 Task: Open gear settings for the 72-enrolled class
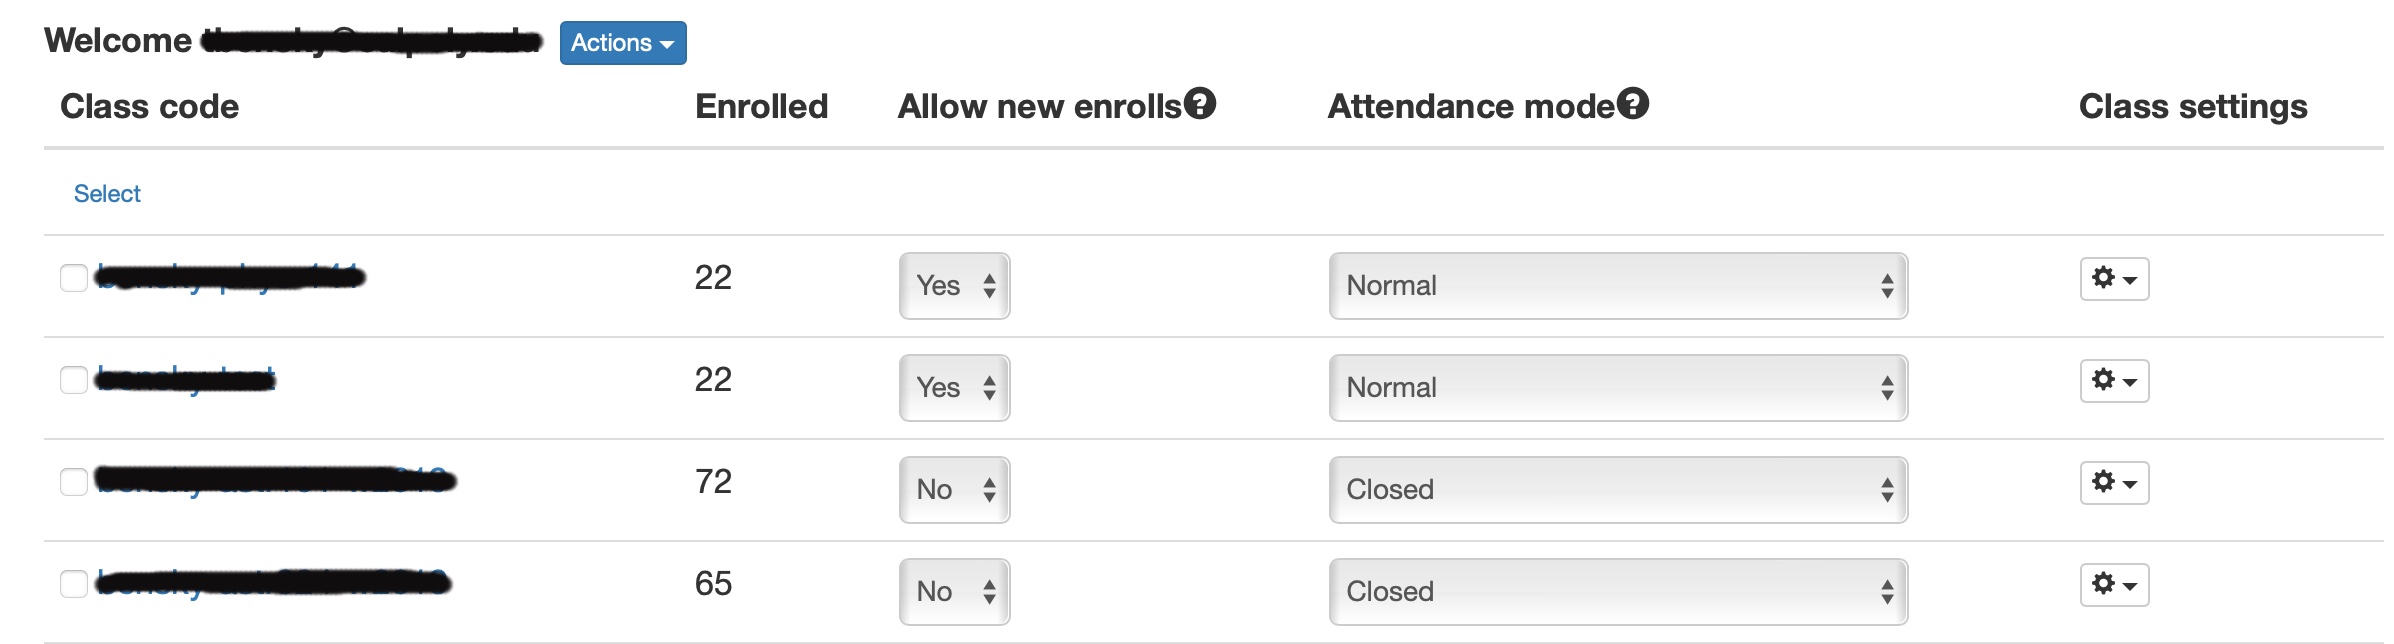click(x=2114, y=483)
